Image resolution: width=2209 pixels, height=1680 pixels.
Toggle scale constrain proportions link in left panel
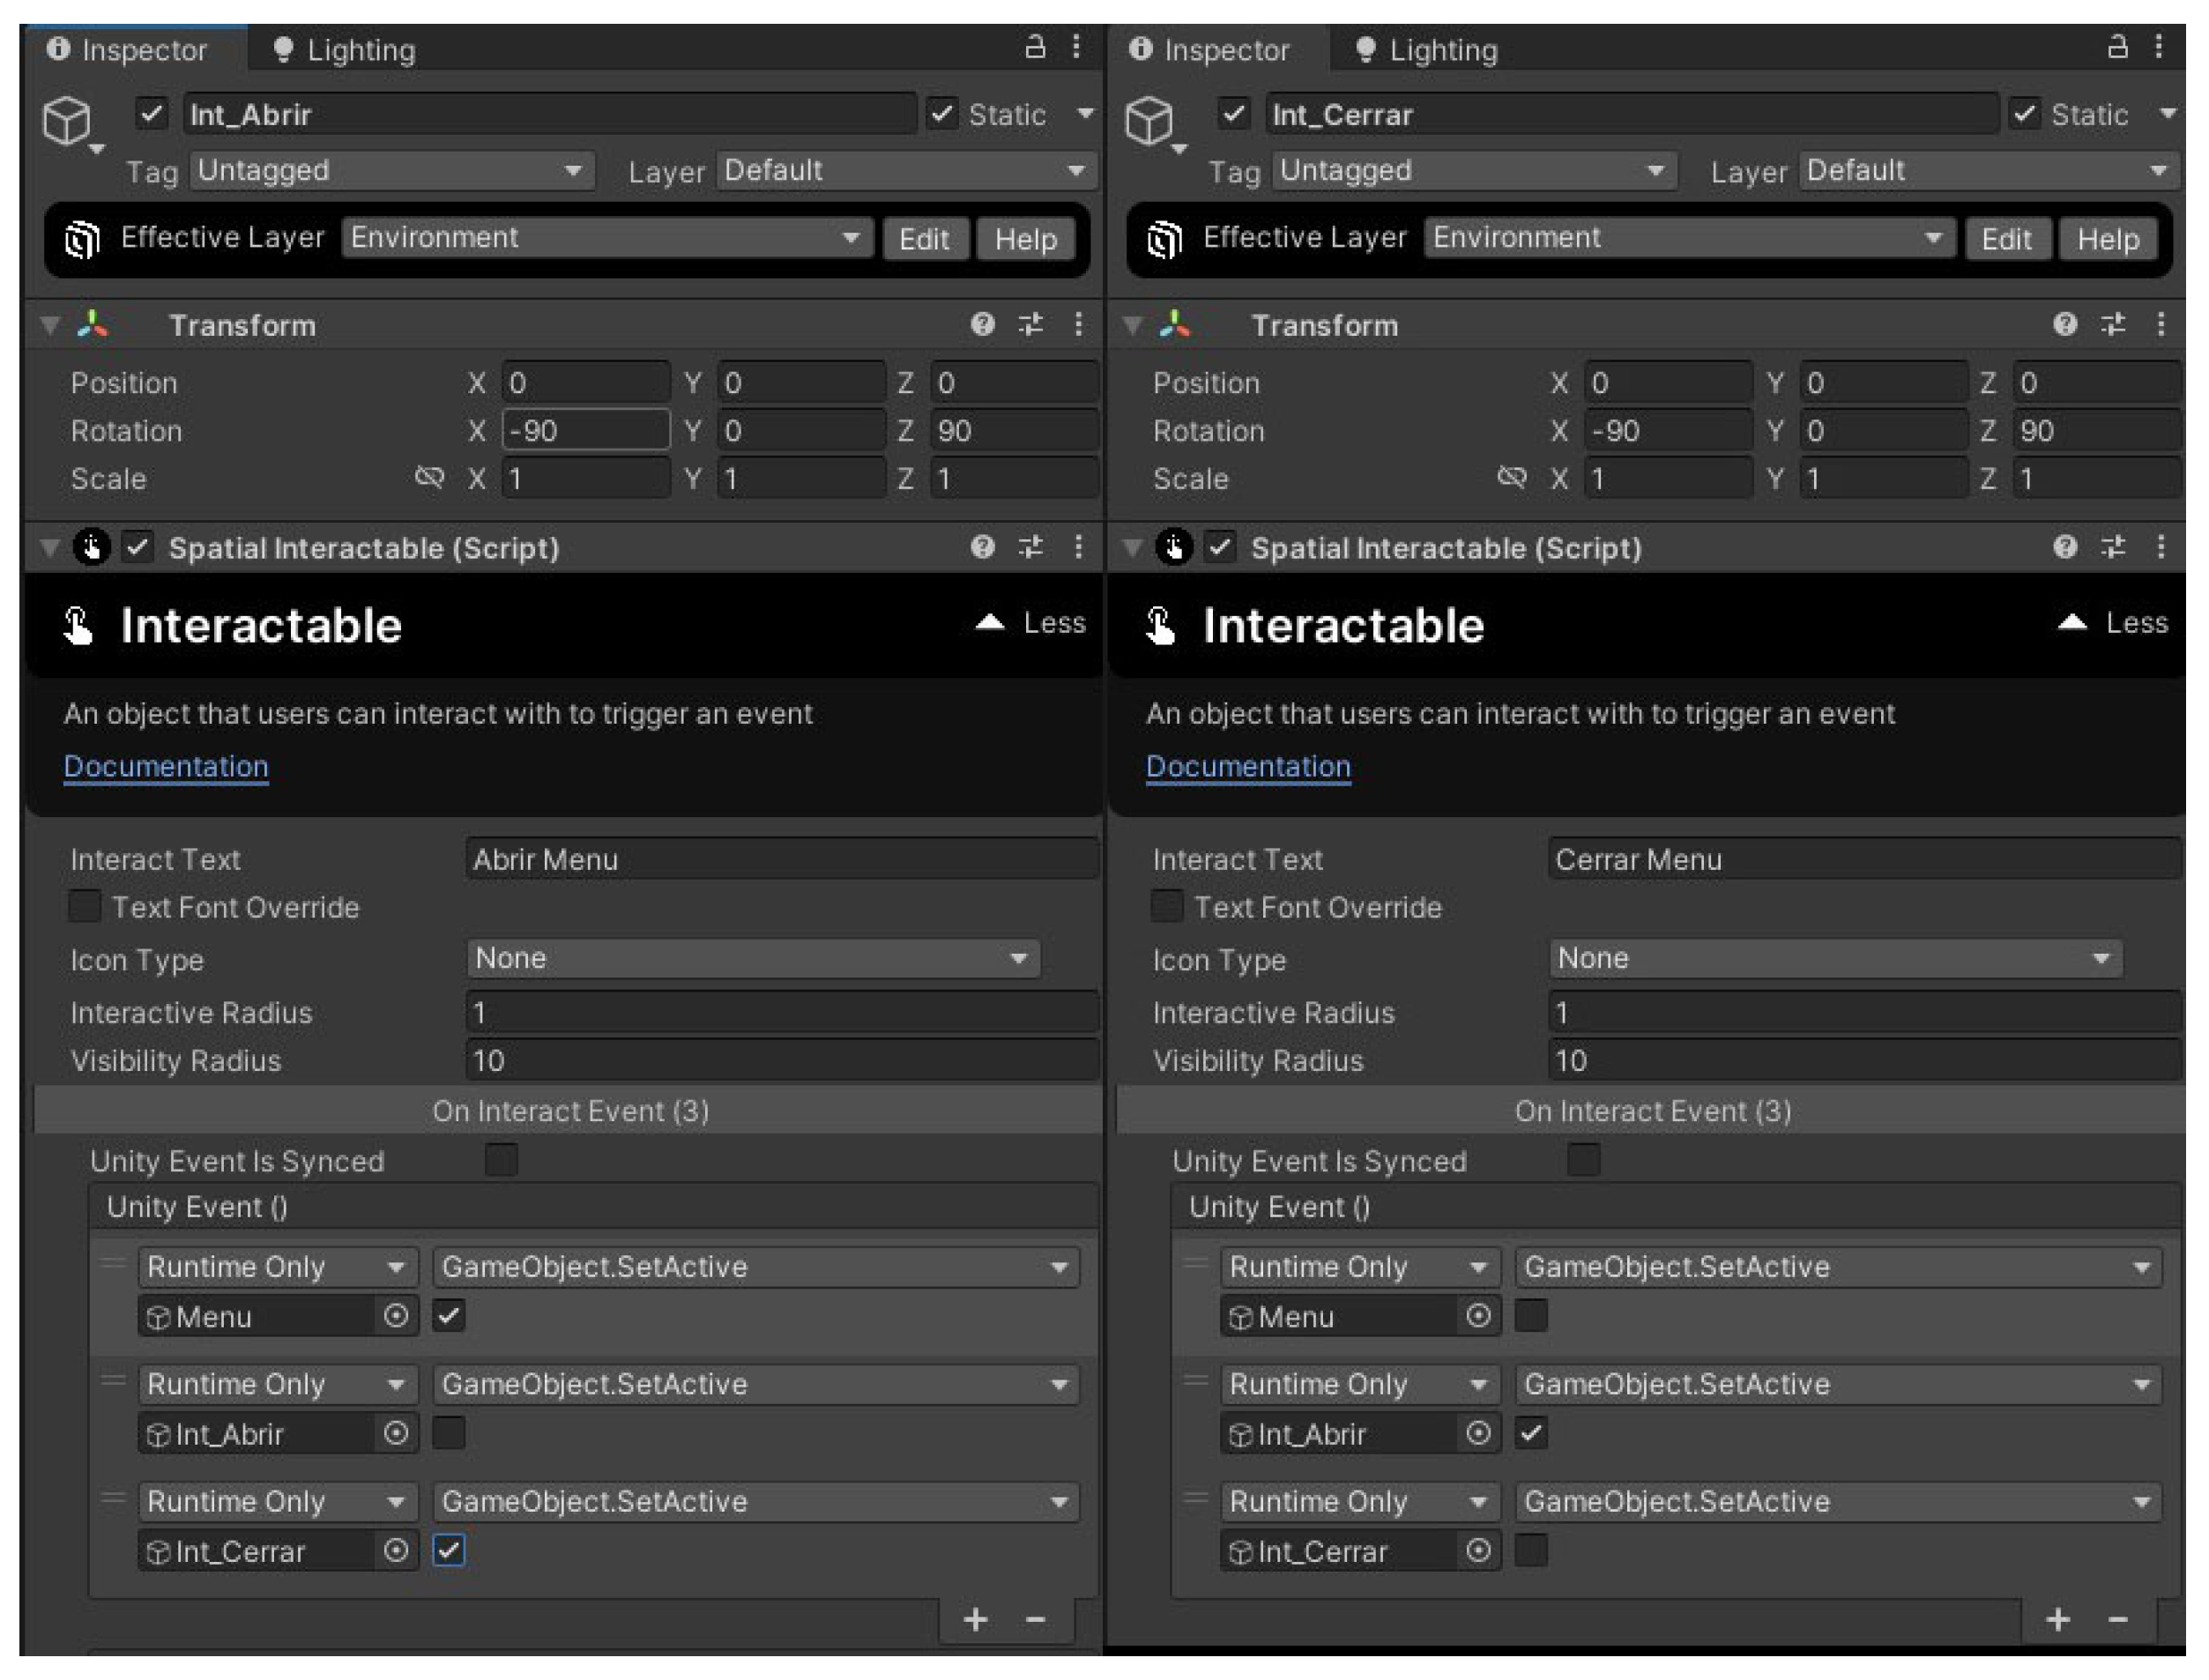point(429,477)
